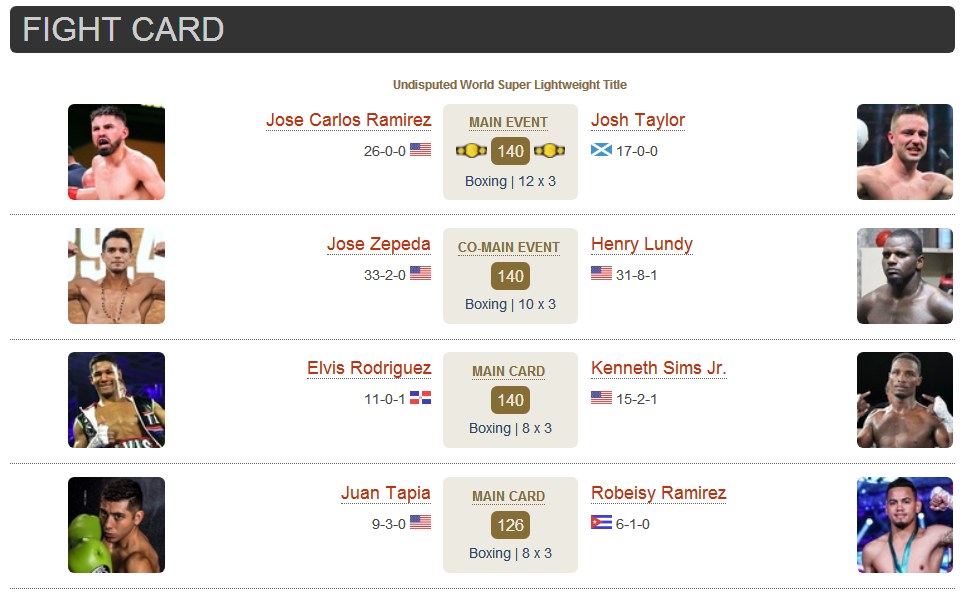Image resolution: width=970 pixels, height=602 pixels.
Task: Click the US flag next to 26-0-0 record
Action: (x=421, y=150)
